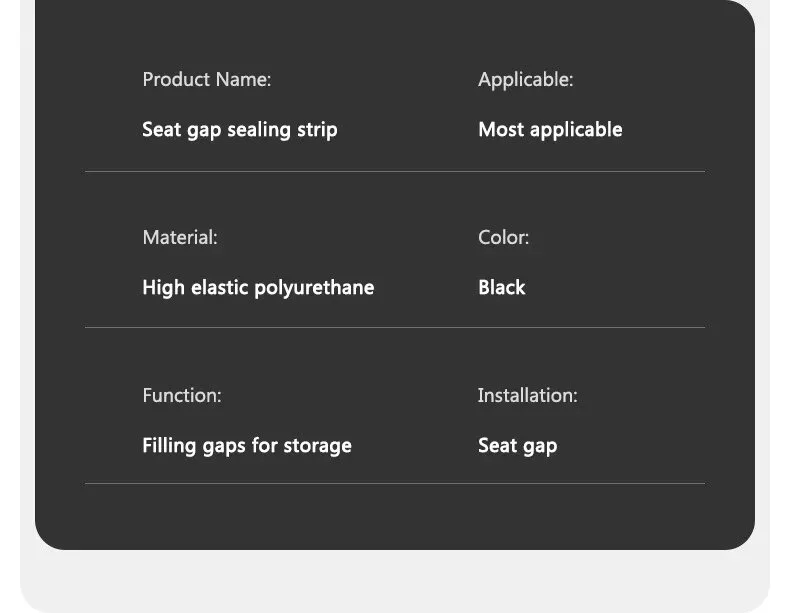Select the "High elastic polyurethane" value
This screenshot has width=790, height=613.
pyautogui.click(x=258, y=288)
